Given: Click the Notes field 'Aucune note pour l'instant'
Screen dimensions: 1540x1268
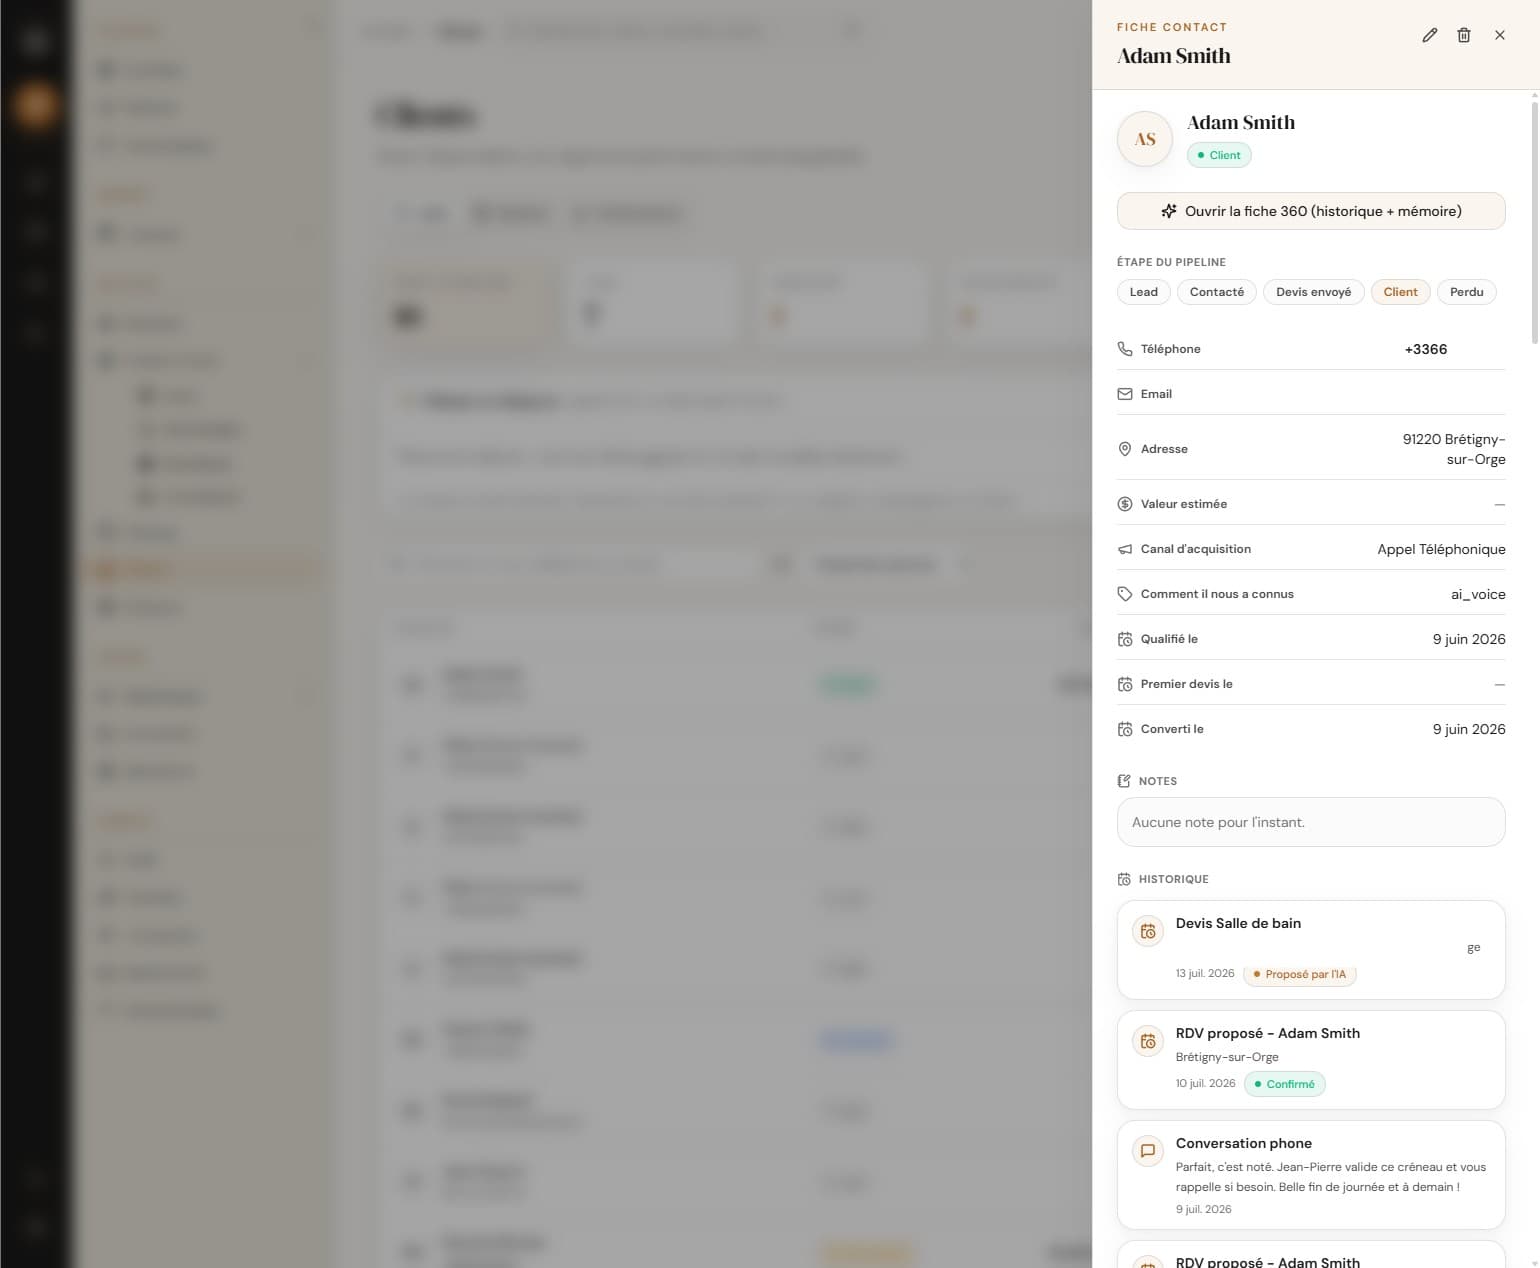Looking at the screenshot, I should (1311, 822).
